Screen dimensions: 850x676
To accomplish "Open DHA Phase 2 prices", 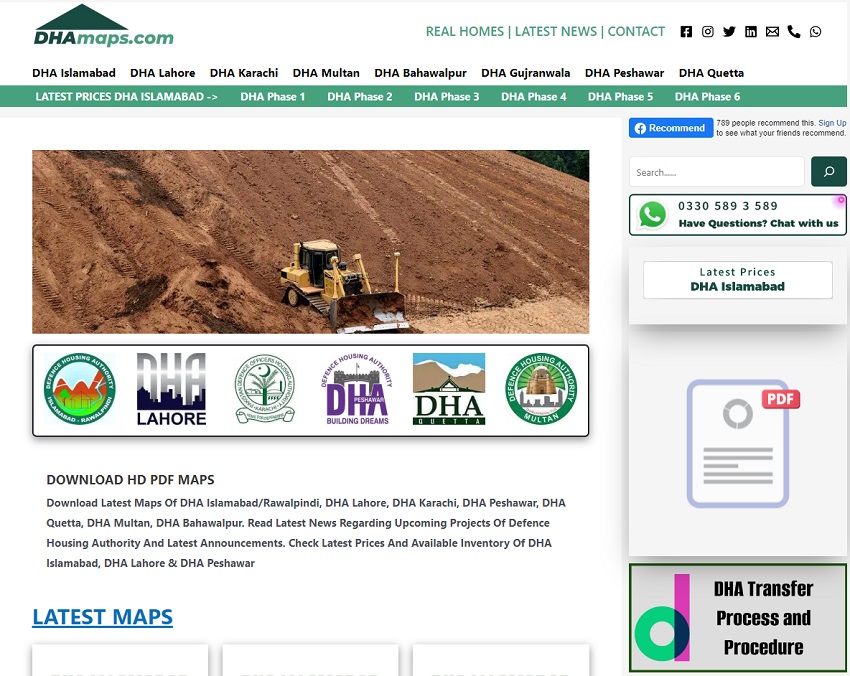I will (359, 96).
